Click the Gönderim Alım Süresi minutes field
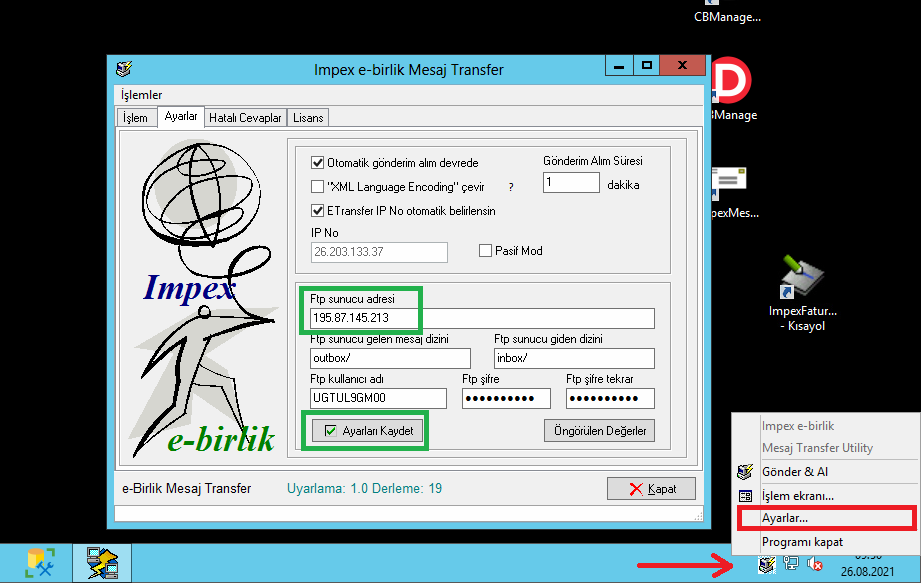The image size is (922, 583). click(571, 182)
